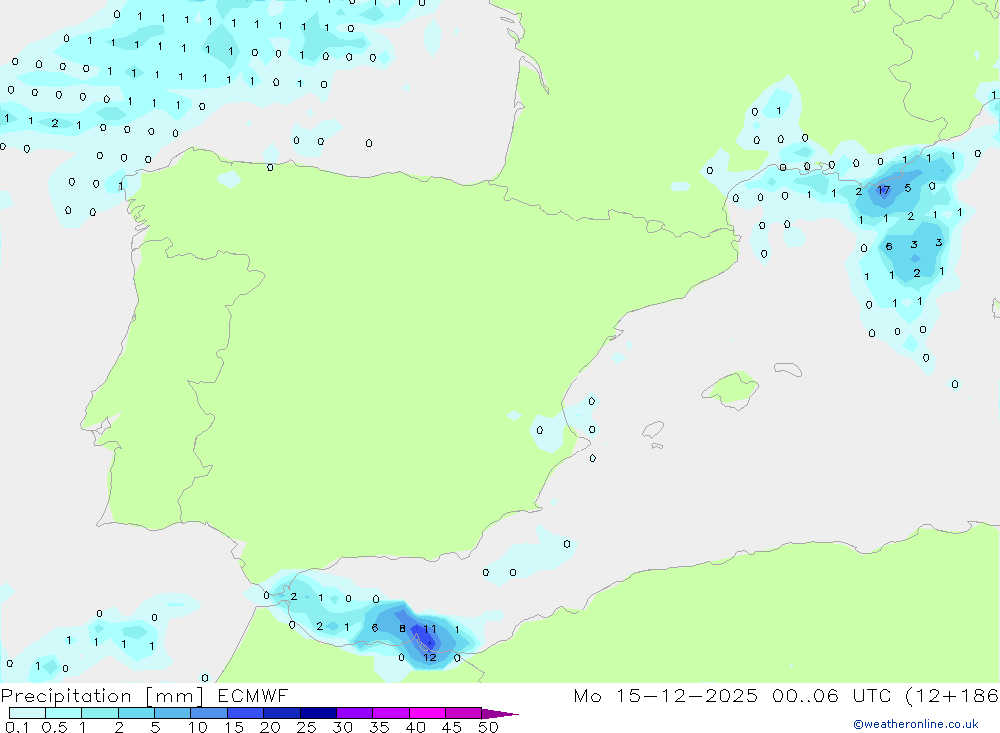1000x733 pixels.
Task: Select the 5–10 mm blue legend swatch
Action: coord(172,713)
